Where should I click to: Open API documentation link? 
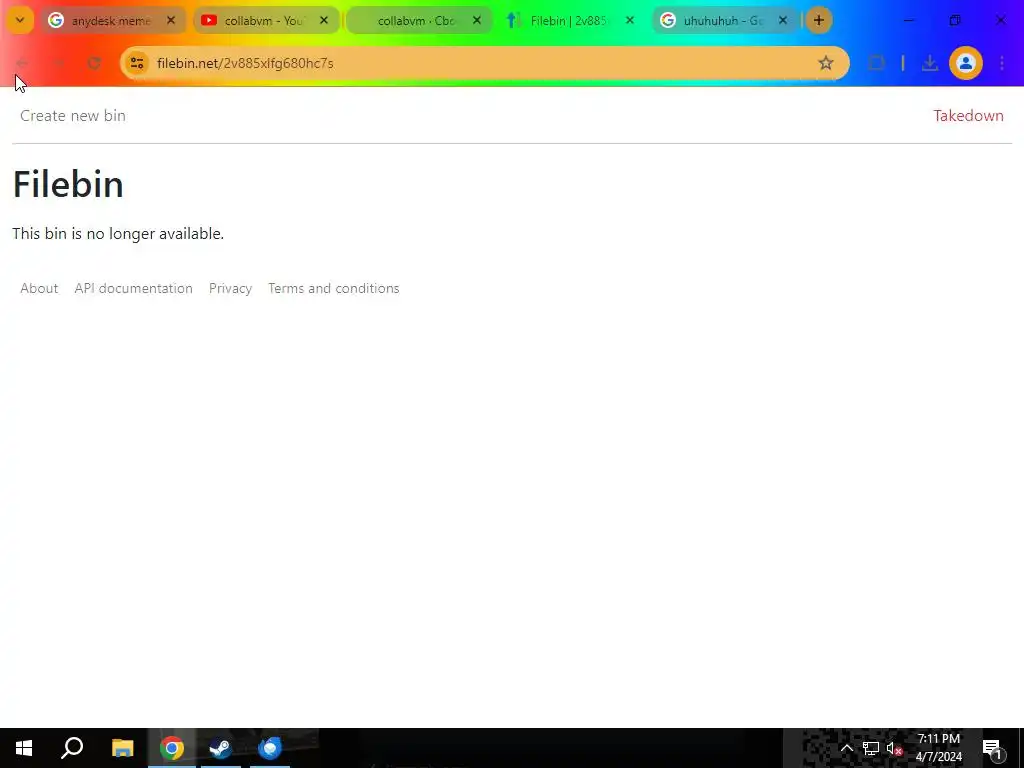pyautogui.click(x=133, y=288)
